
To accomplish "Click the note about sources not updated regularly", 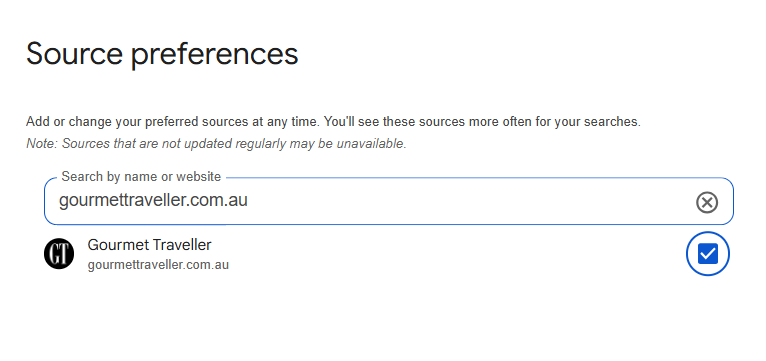I will [216, 144].
